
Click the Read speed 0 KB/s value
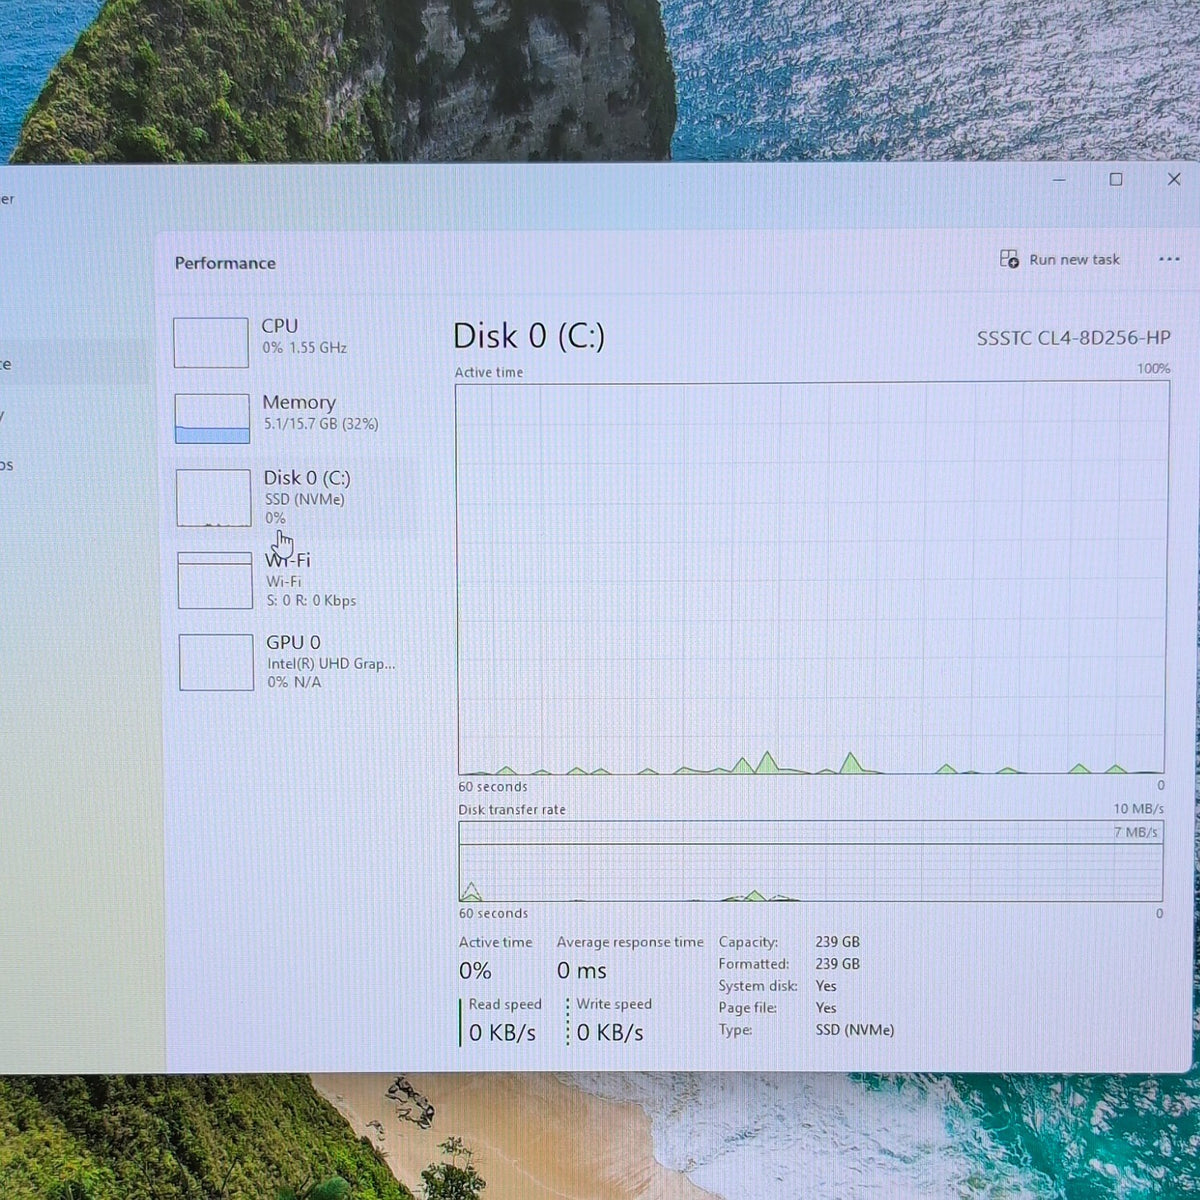pyautogui.click(x=502, y=1033)
